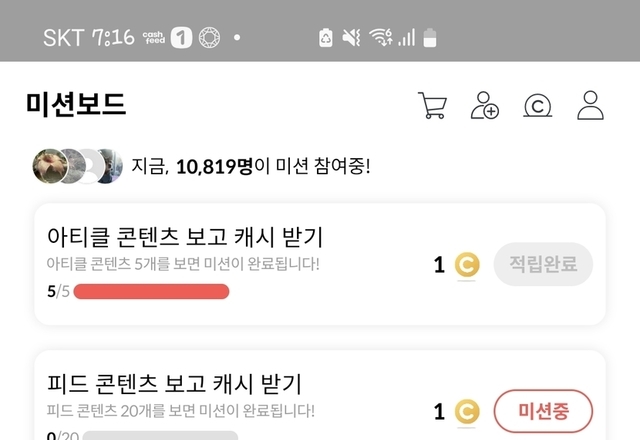Open the my profile icon
Image resolution: width=640 pixels, height=440 pixels.
click(591, 105)
